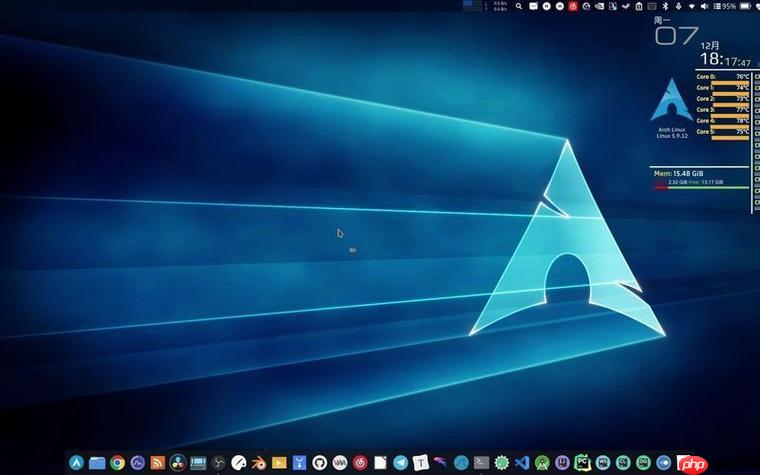The image size is (760, 475).
Task: Open the white pen drawing app icon
Action: point(238,463)
